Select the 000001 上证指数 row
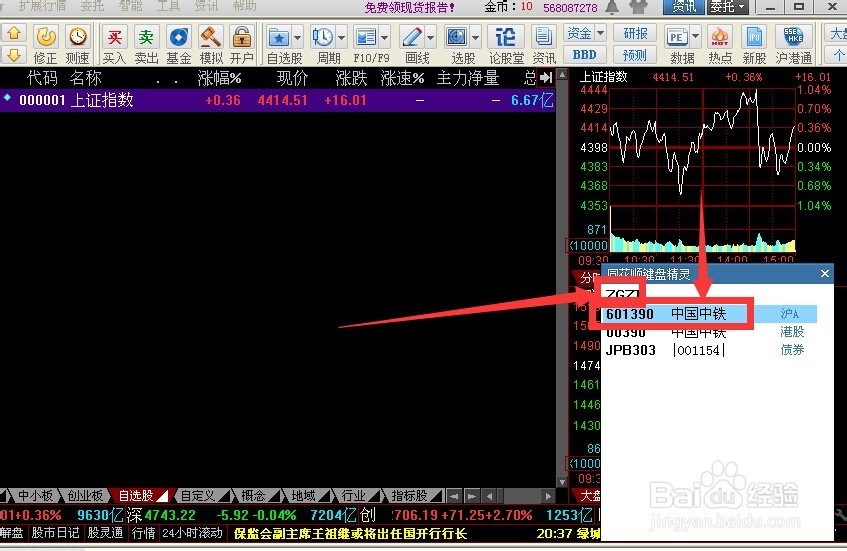Viewport: 847px width, 551px height. pos(278,100)
